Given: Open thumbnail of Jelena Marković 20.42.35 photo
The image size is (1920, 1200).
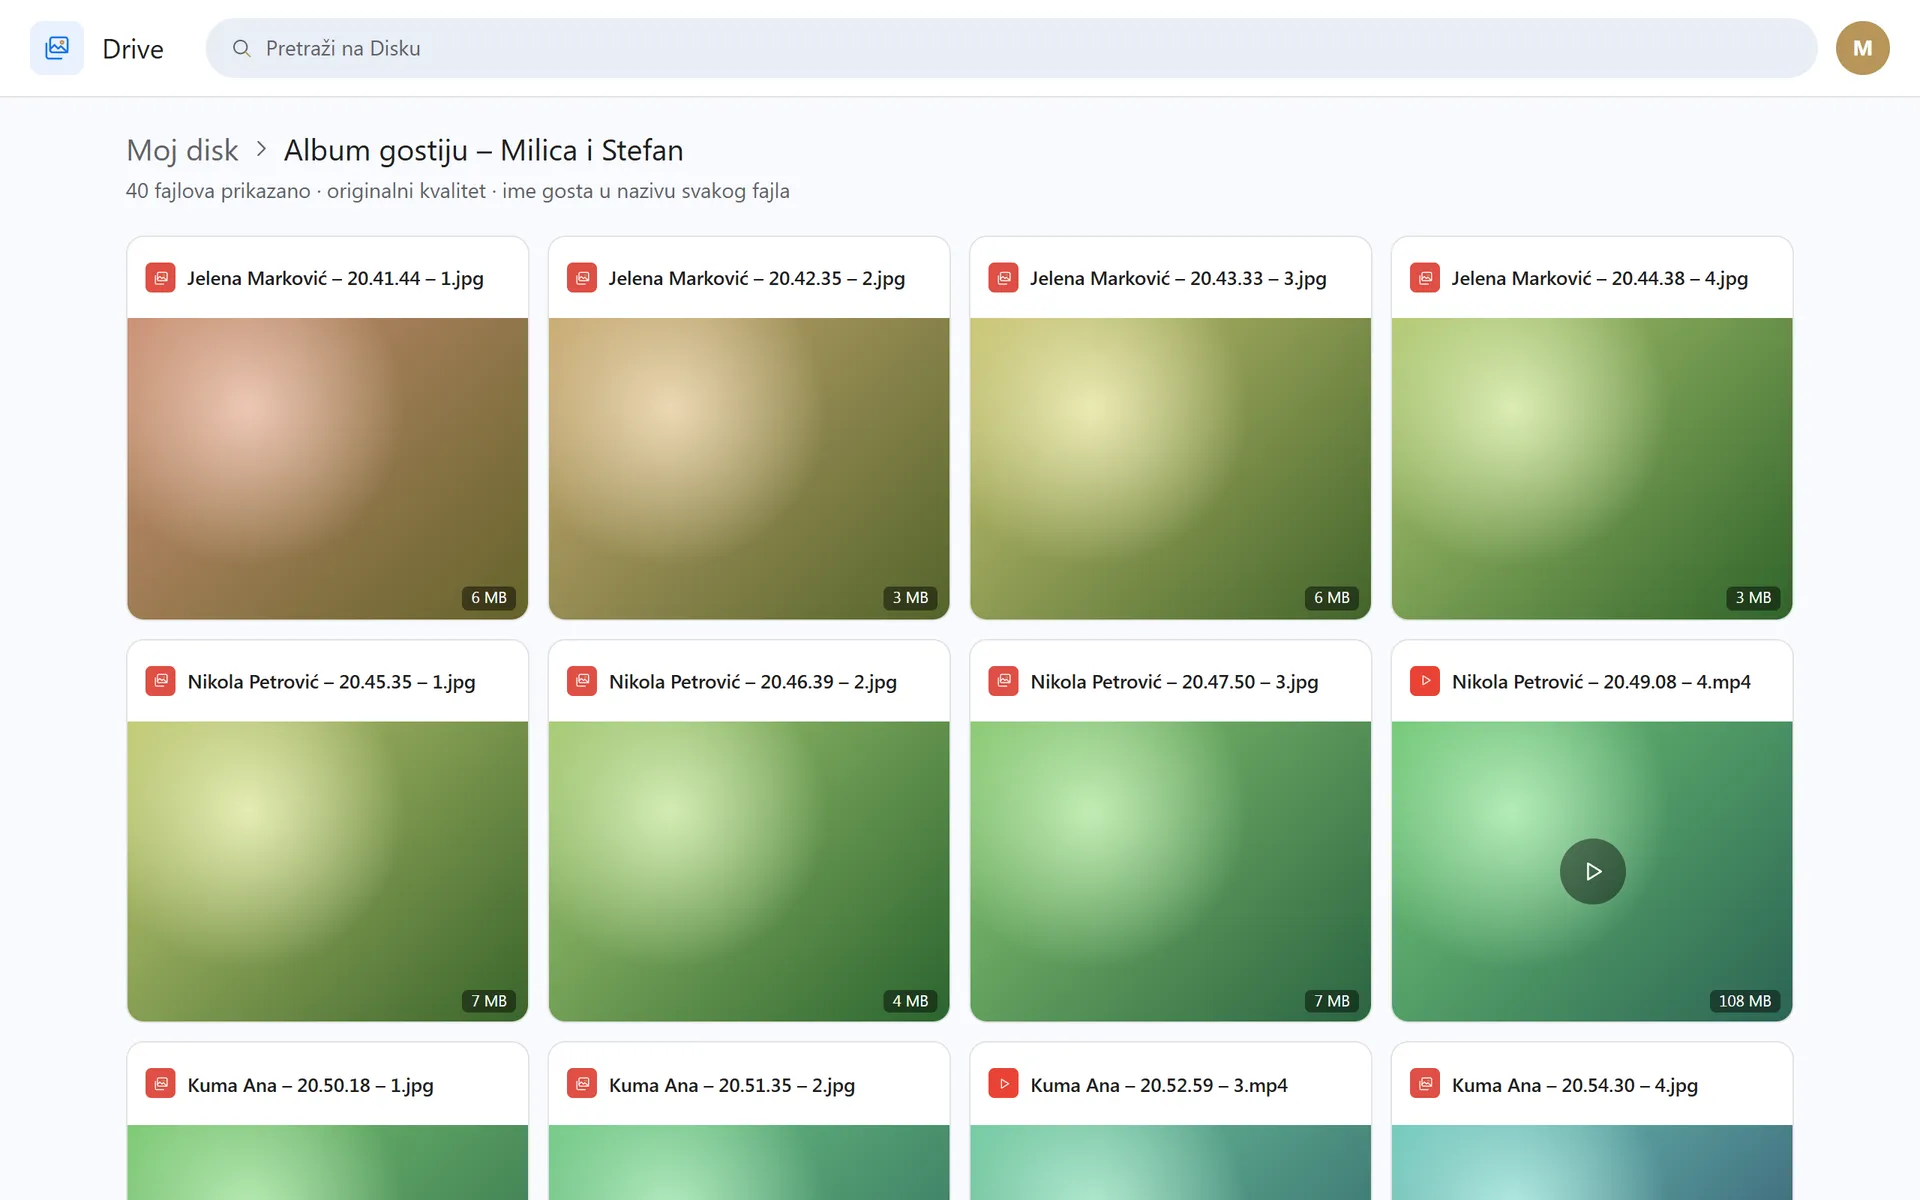Looking at the screenshot, I should pyautogui.click(x=749, y=468).
